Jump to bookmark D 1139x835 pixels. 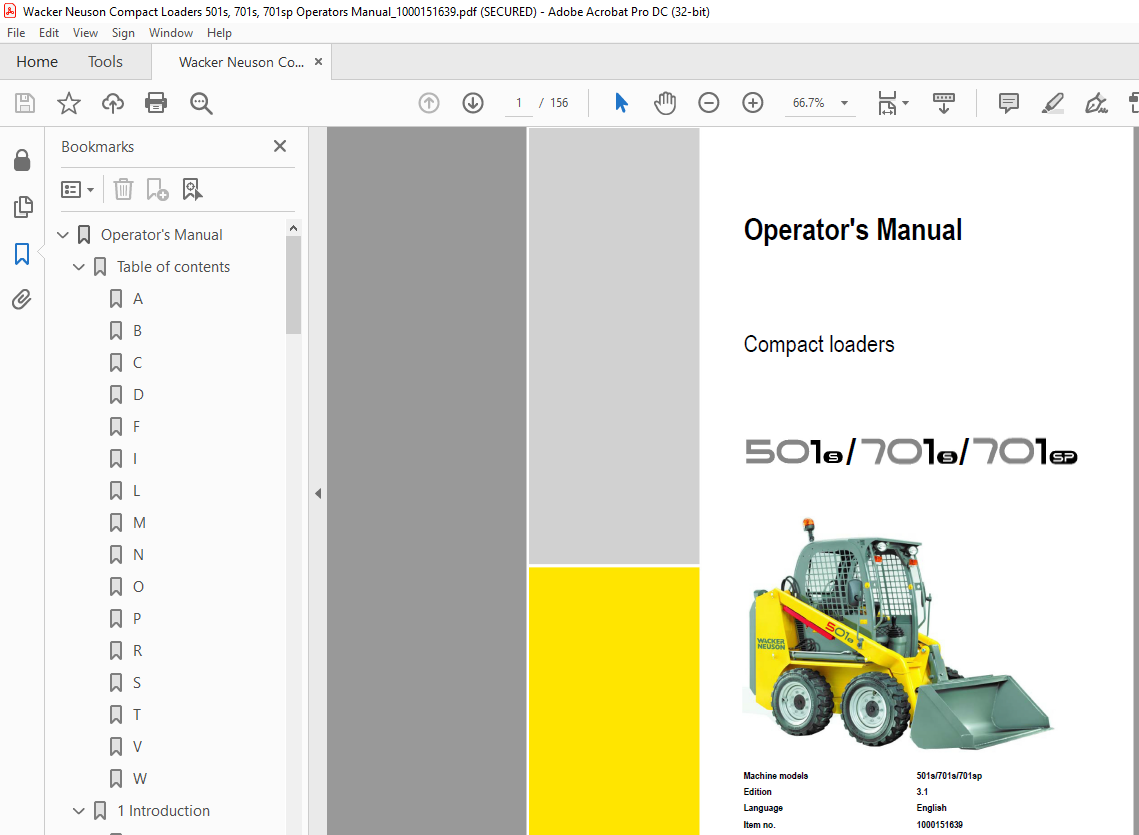point(138,395)
